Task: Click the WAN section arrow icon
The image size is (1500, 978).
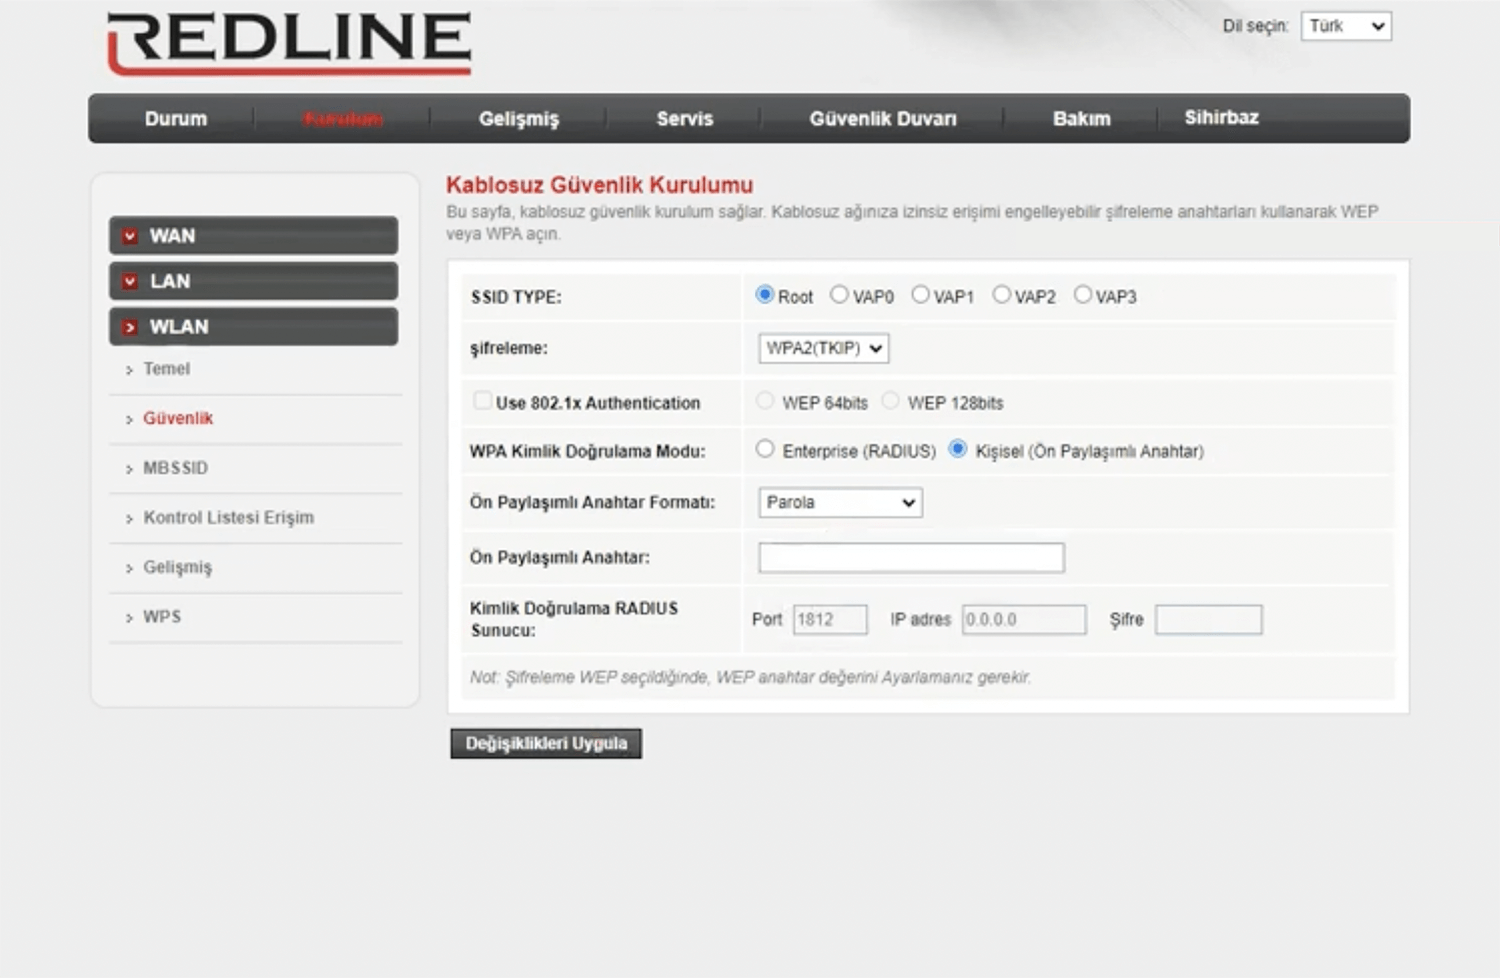Action: [130, 236]
